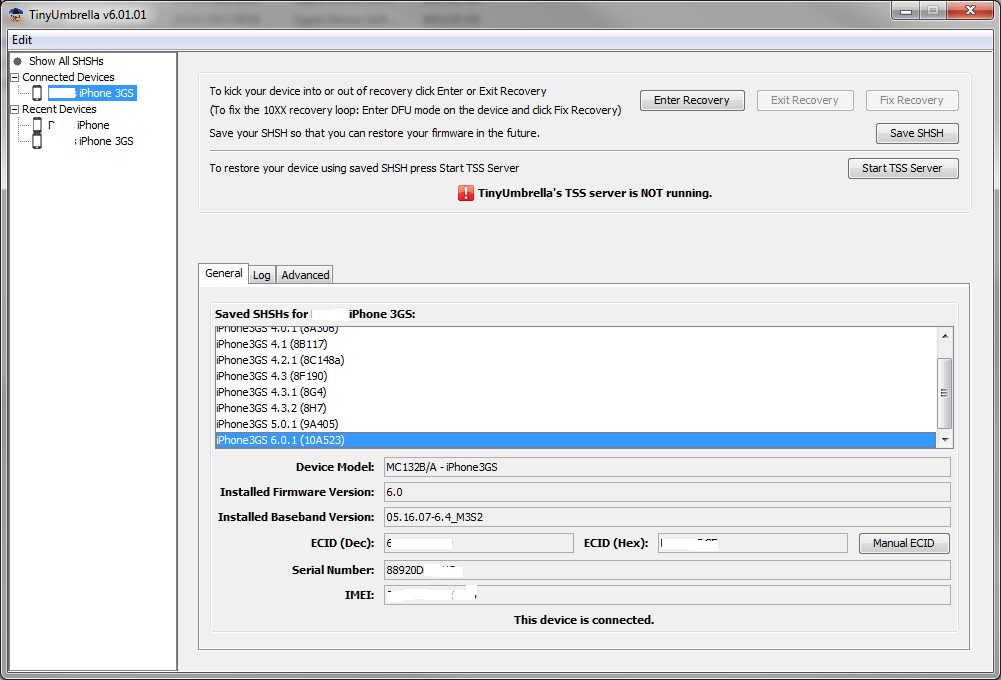
Task: Click the Installed Baseband Version field
Action: 667,517
